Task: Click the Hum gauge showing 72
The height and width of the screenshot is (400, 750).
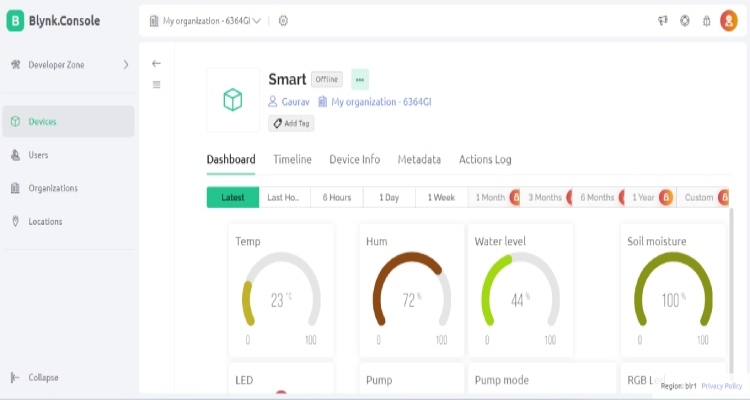Action: [x=411, y=290]
